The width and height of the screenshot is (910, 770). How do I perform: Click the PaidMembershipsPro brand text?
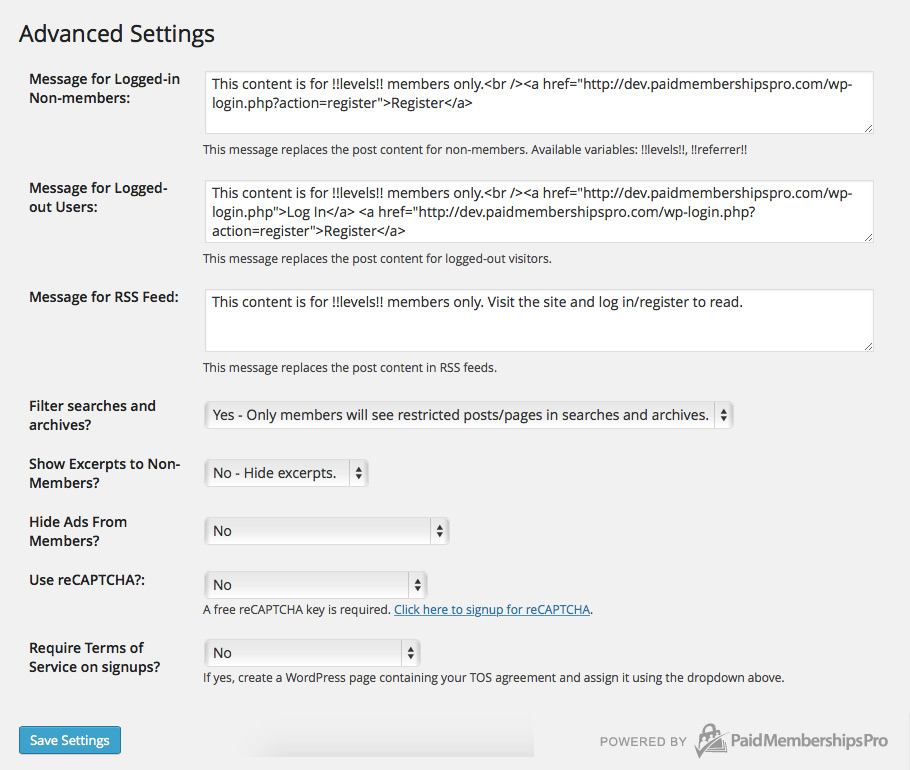809,741
